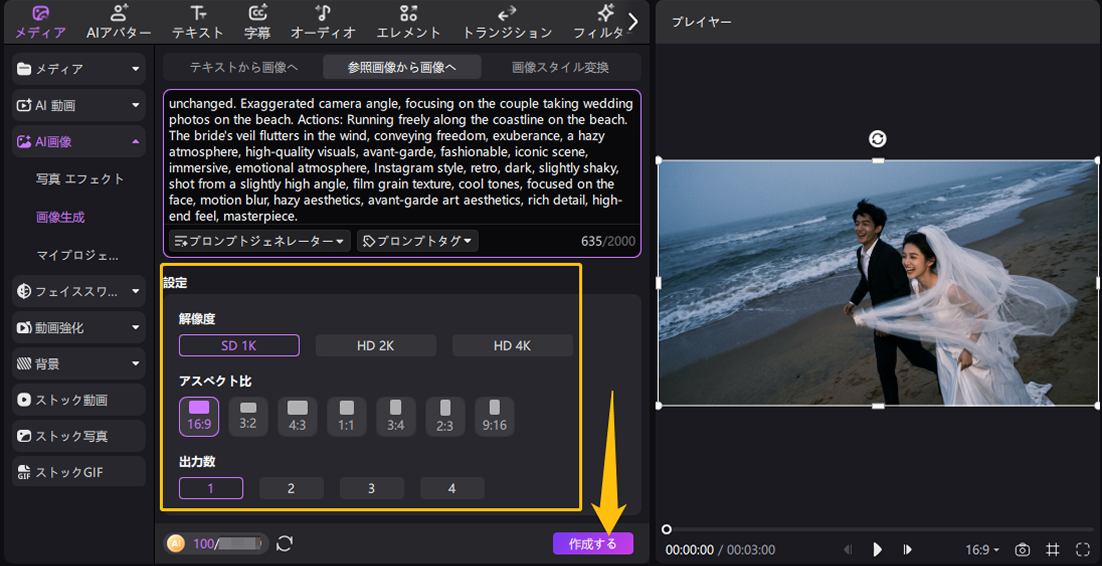Open the プロンプトジェネレーター dropdown

coord(260,241)
